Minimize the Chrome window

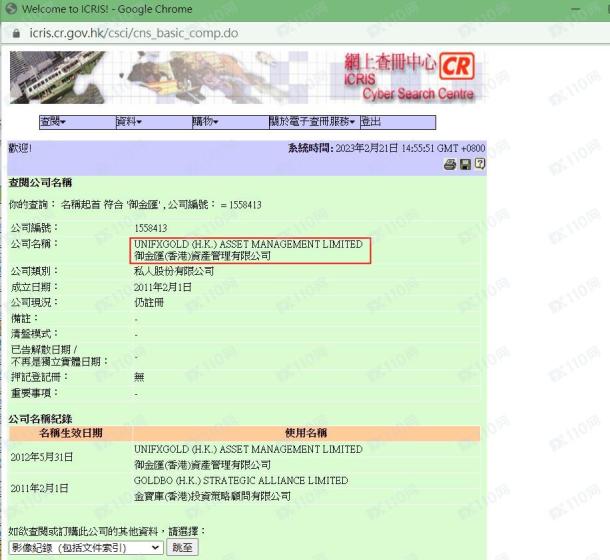576,9
